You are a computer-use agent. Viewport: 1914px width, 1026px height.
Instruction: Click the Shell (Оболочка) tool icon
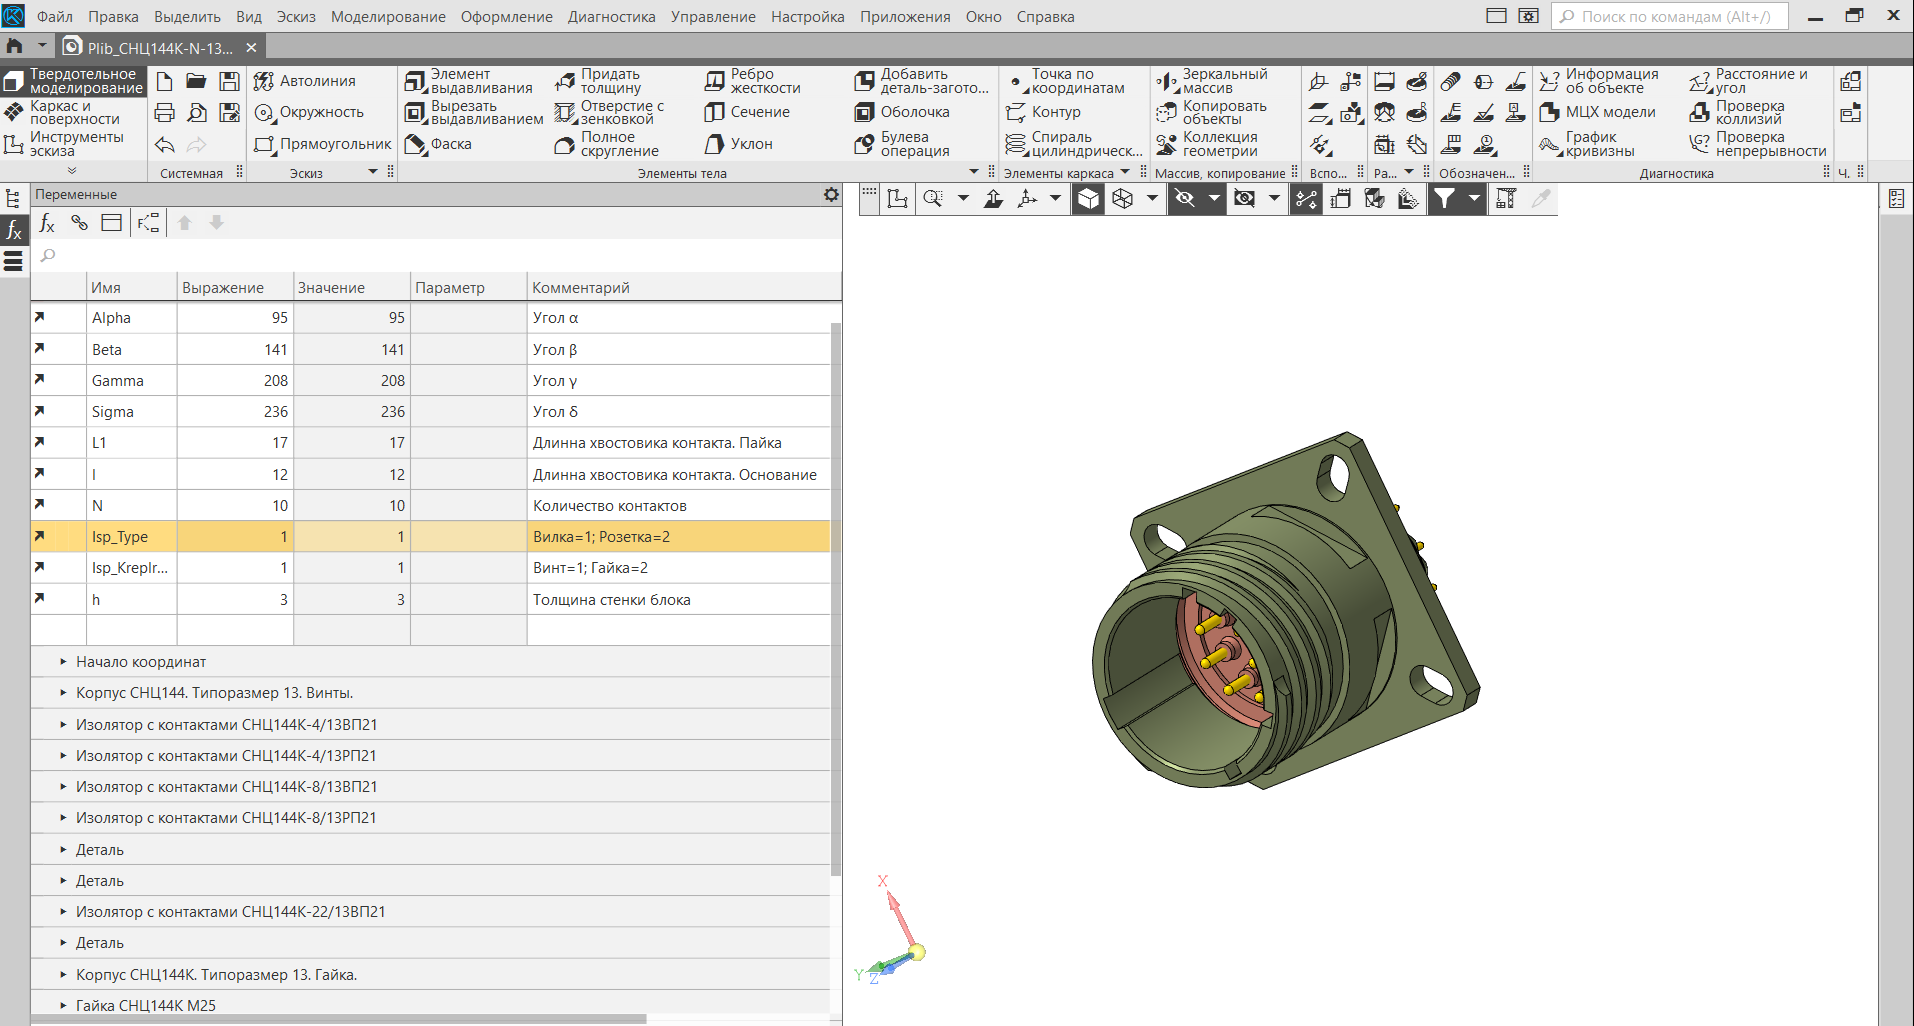coord(864,112)
